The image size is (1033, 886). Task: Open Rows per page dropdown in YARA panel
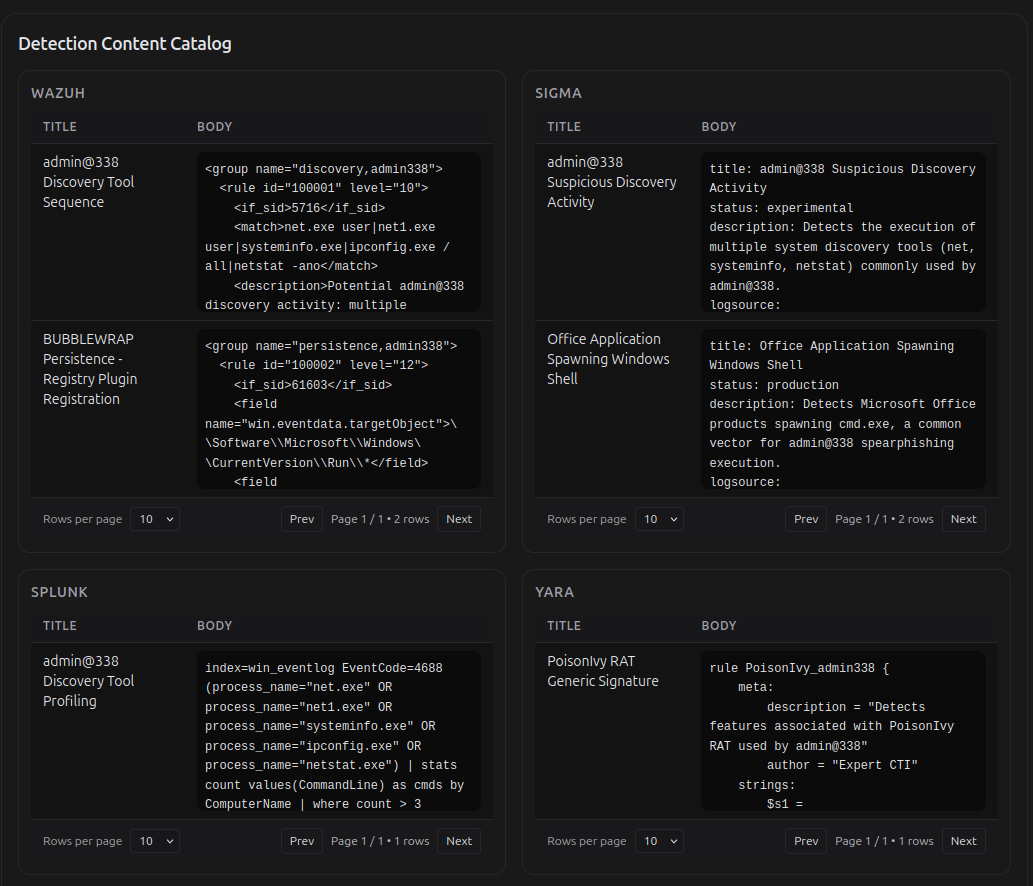point(659,841)
